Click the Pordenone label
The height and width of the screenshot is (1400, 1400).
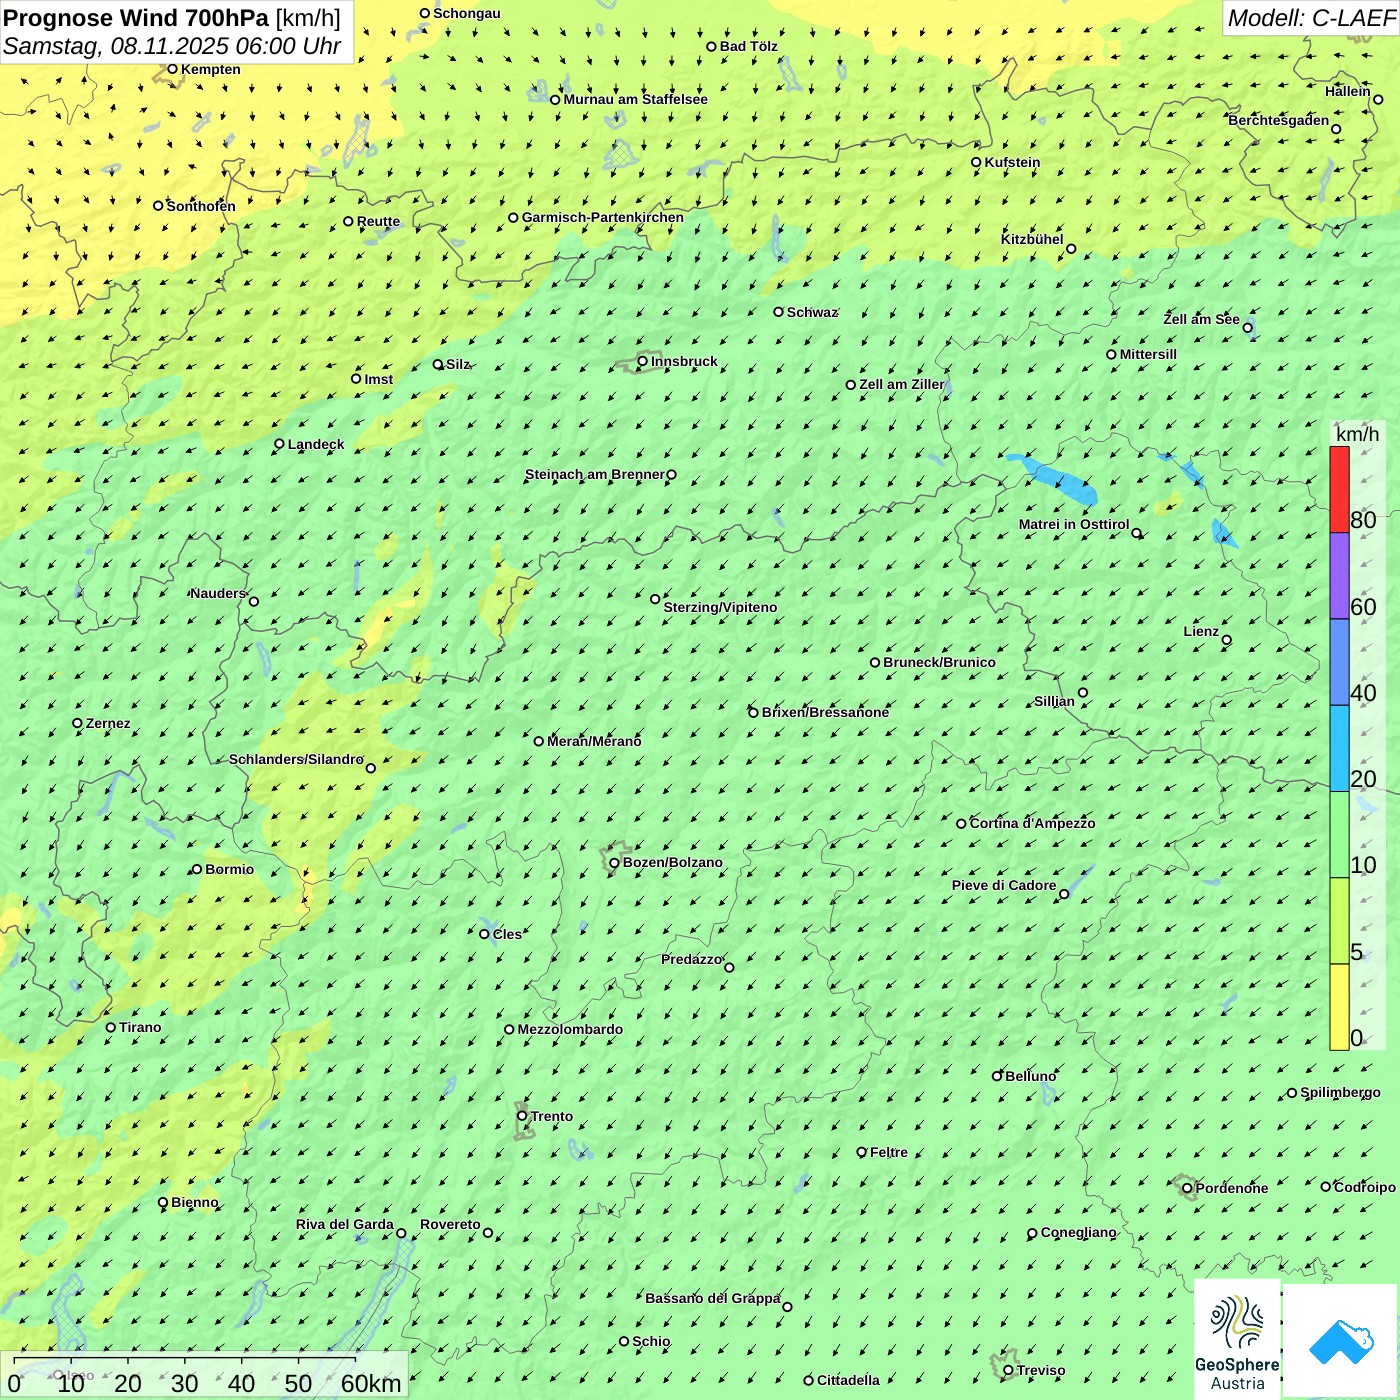click(x=1232, y=1188)
